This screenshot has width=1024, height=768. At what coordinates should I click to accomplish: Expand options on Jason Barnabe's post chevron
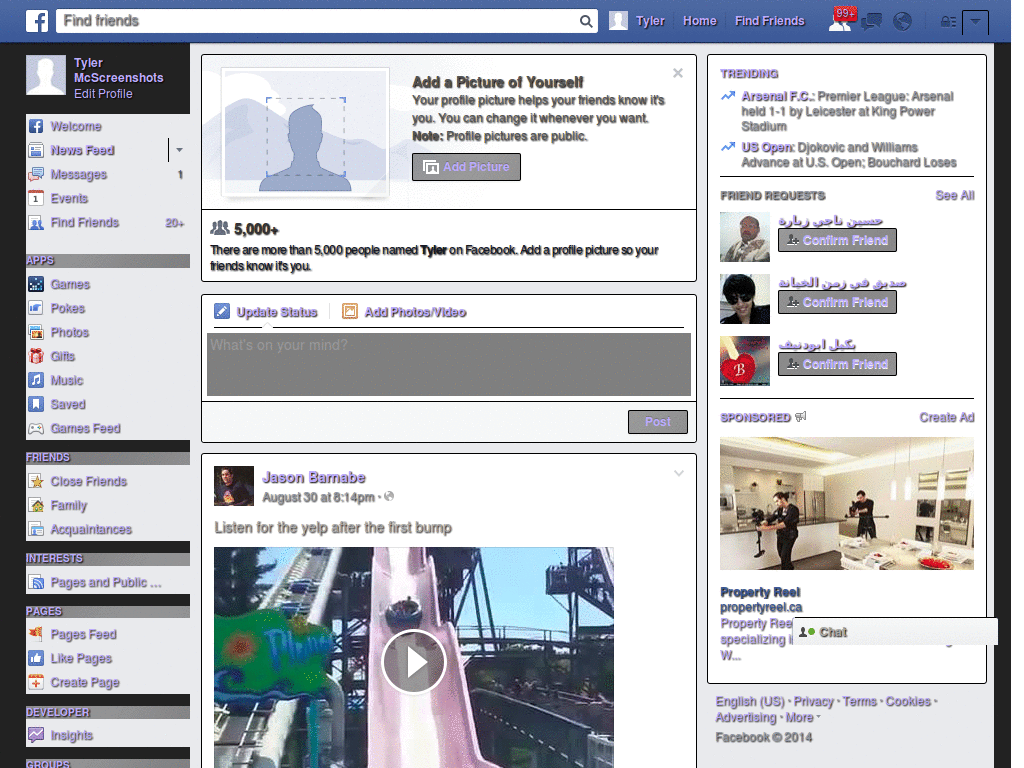pos(679,473)
